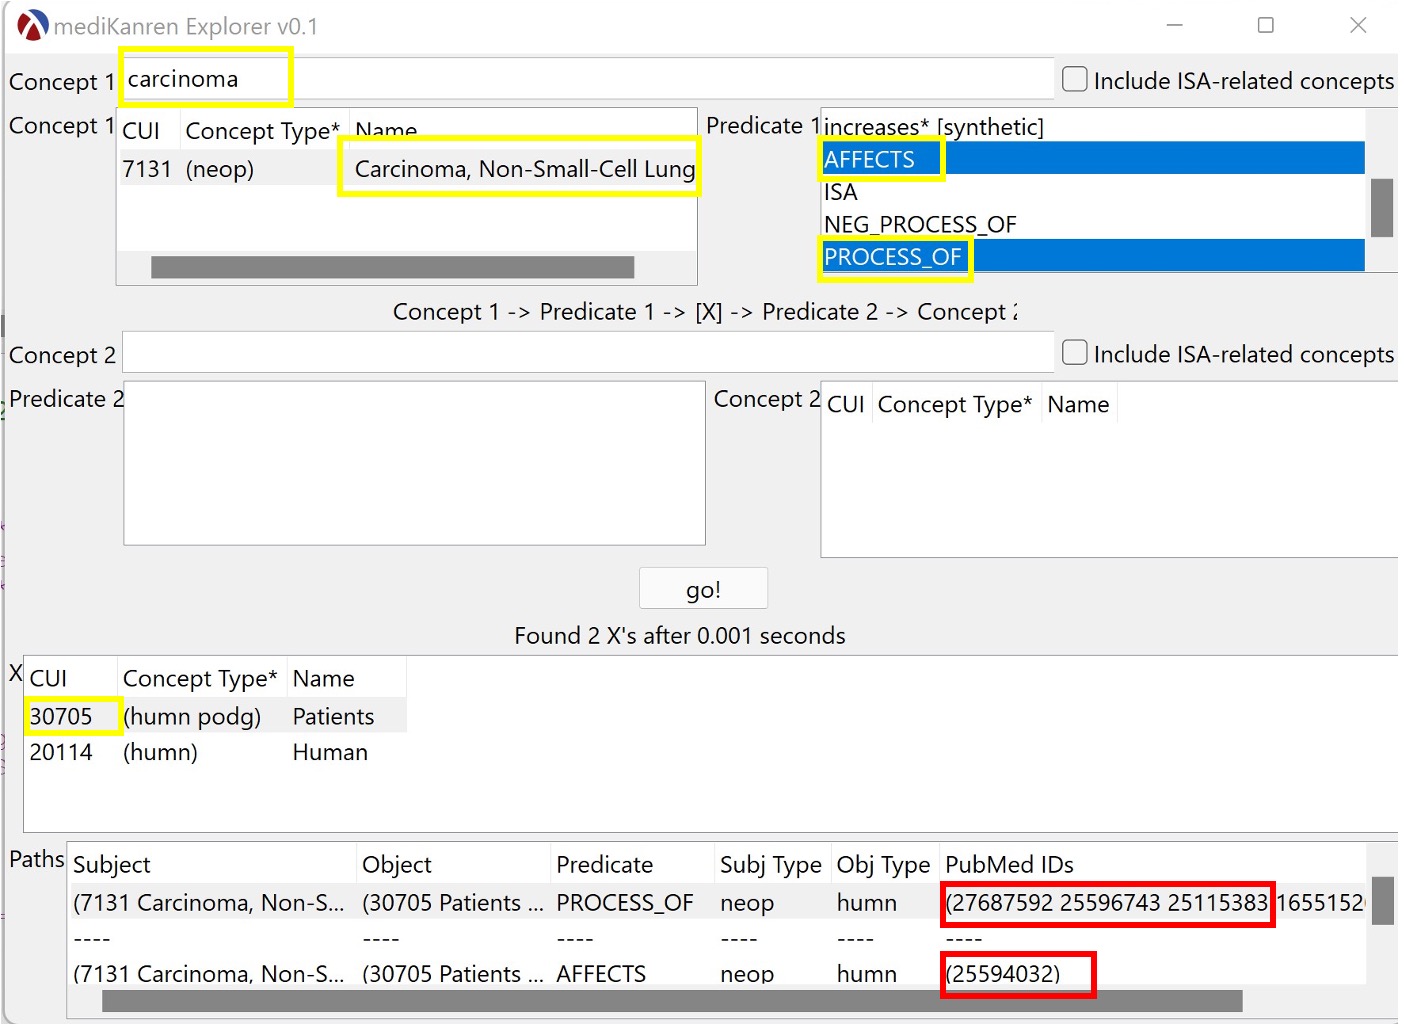Click the Paths table horizontal scrollbar
The image size is (1404, 1032).
tap(671, 1001)
